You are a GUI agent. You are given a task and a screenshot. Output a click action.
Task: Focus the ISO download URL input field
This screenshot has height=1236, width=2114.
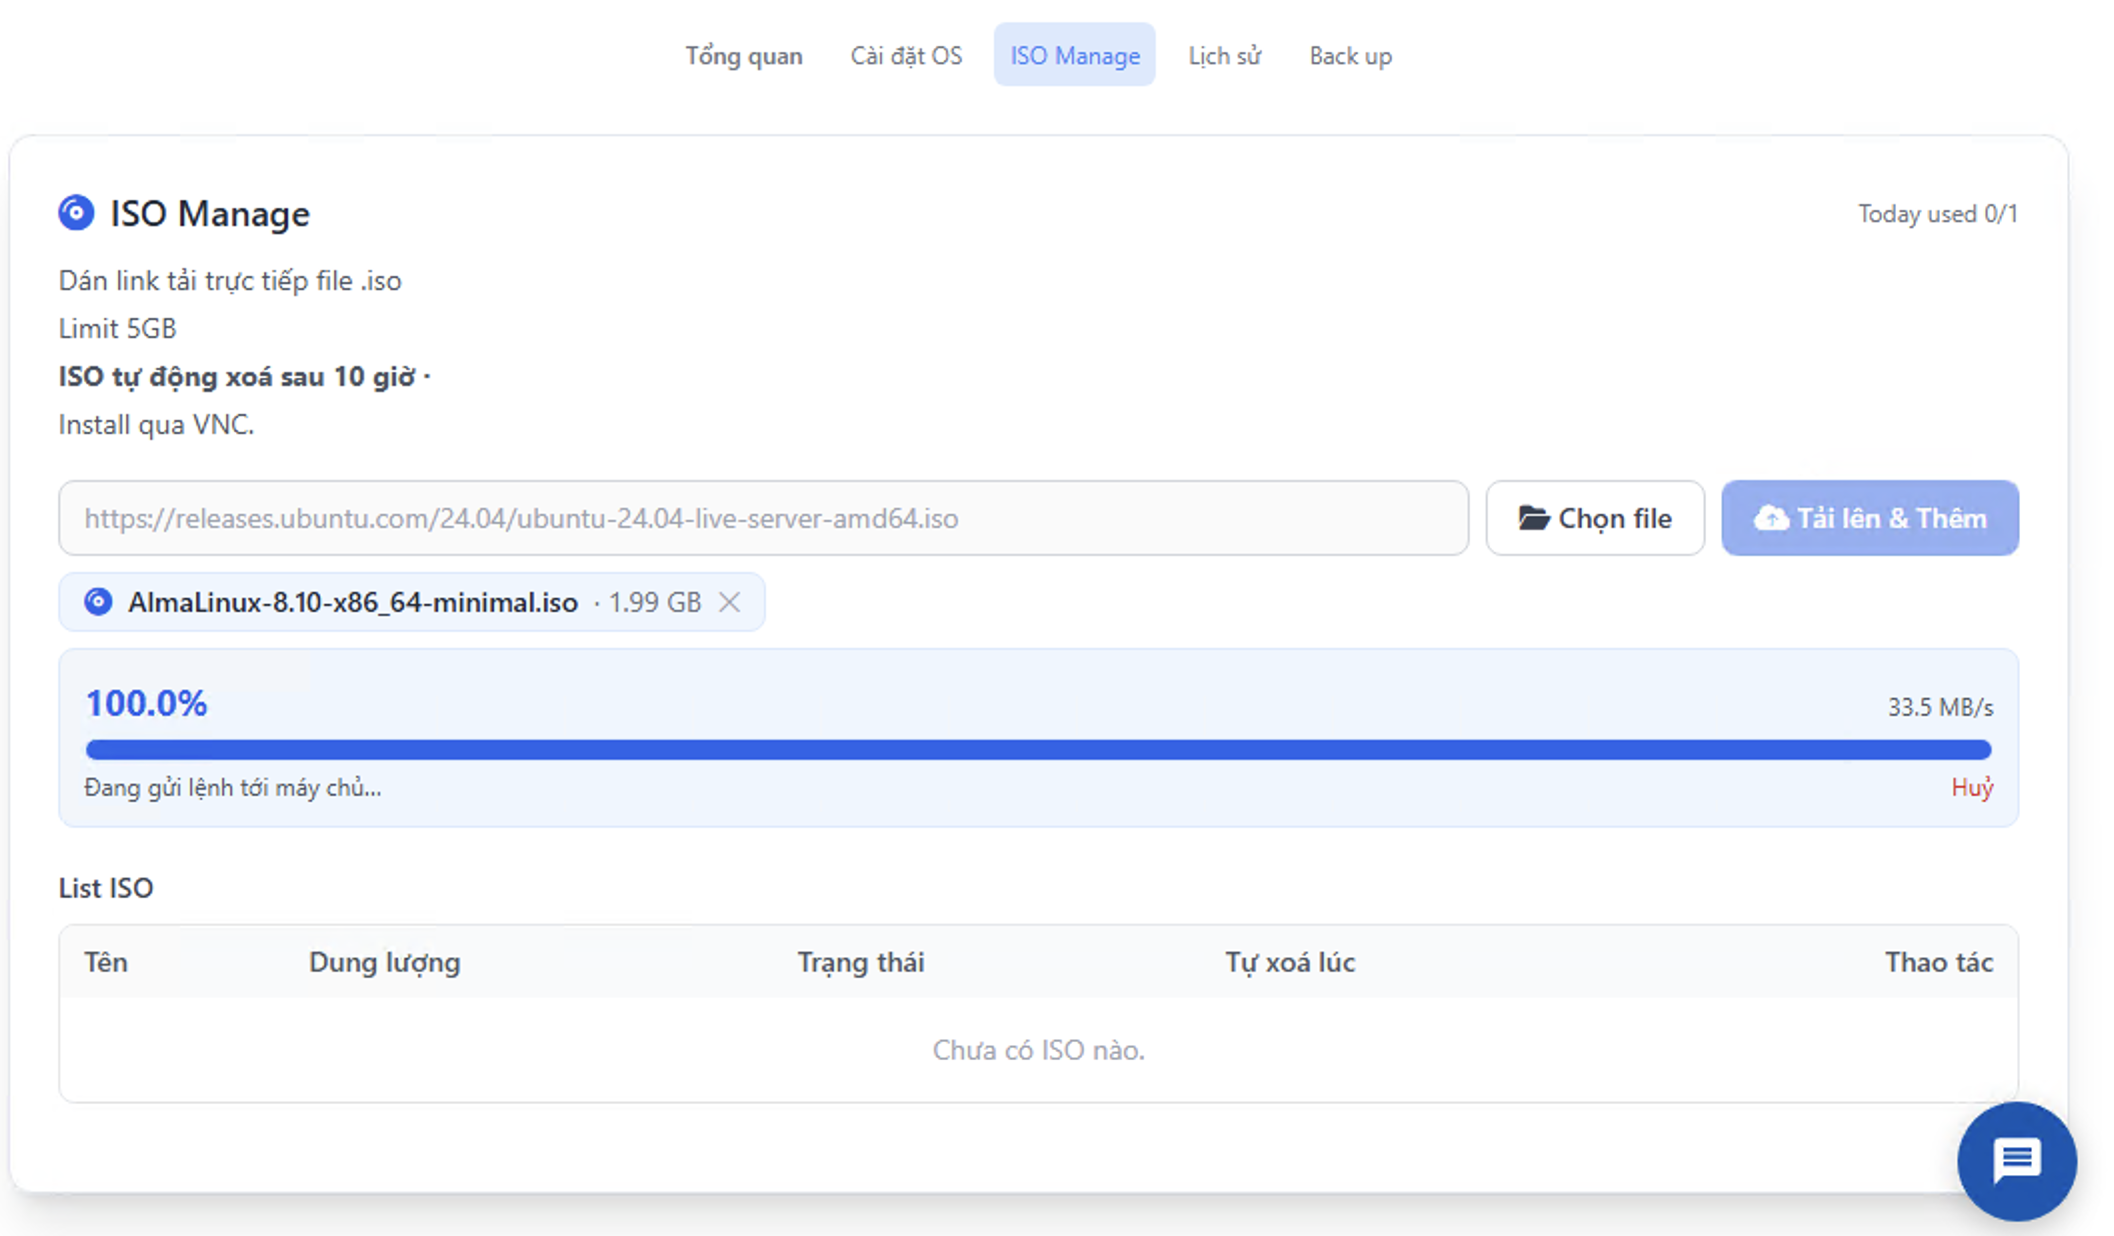(763, 518)
